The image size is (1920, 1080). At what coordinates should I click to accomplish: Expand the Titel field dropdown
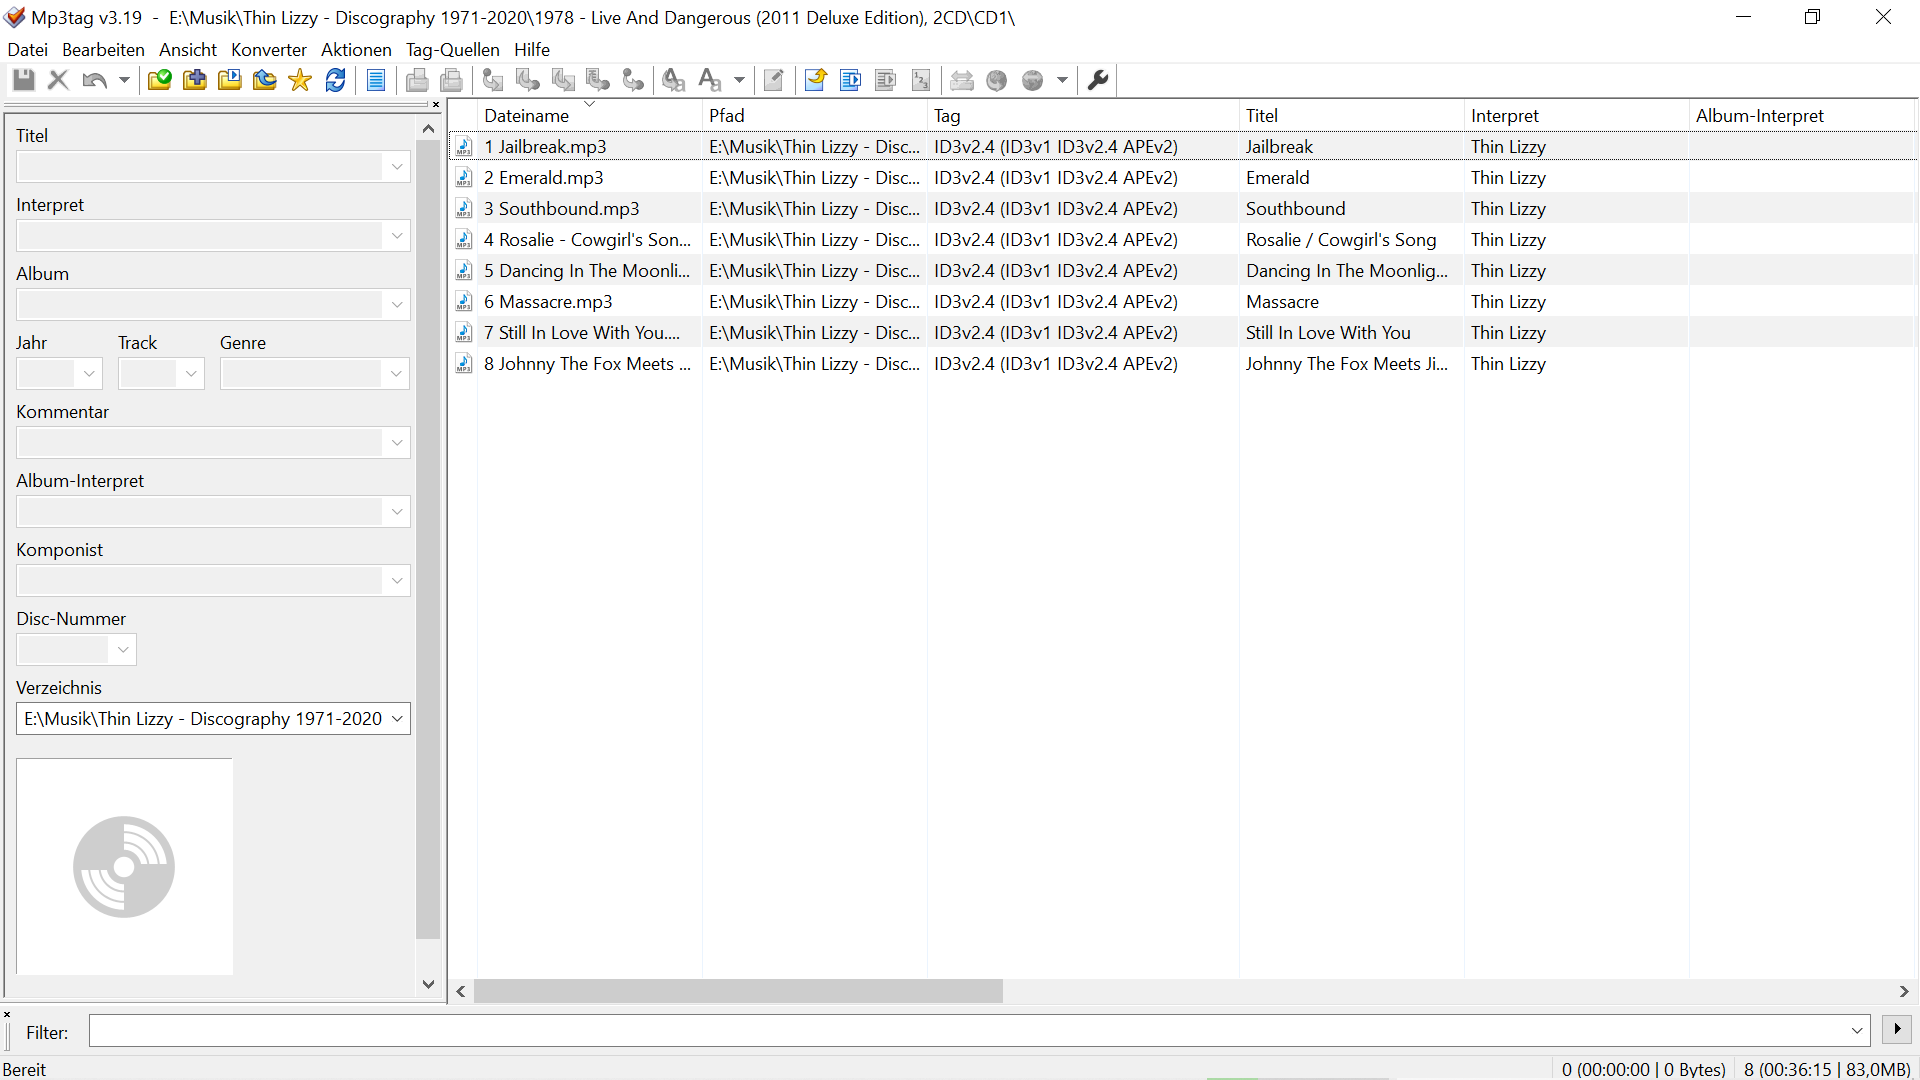point(397,167)
